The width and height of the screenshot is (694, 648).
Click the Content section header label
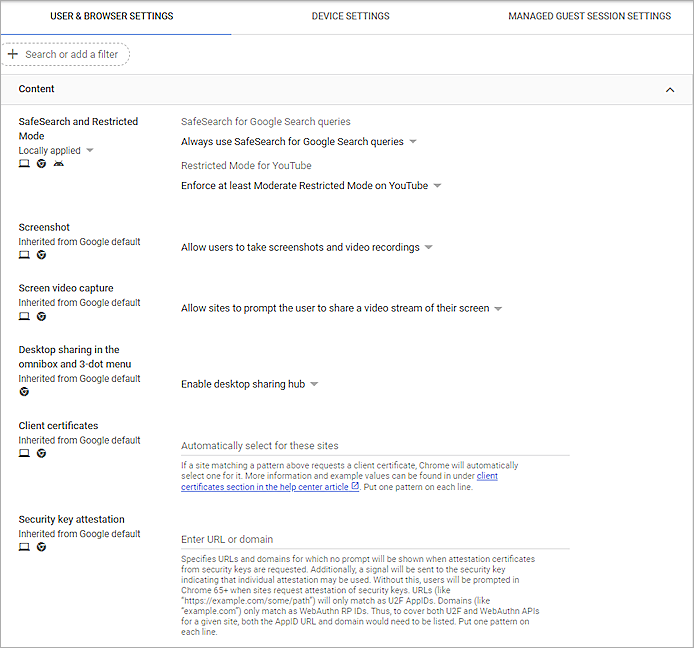pos(36,89)
